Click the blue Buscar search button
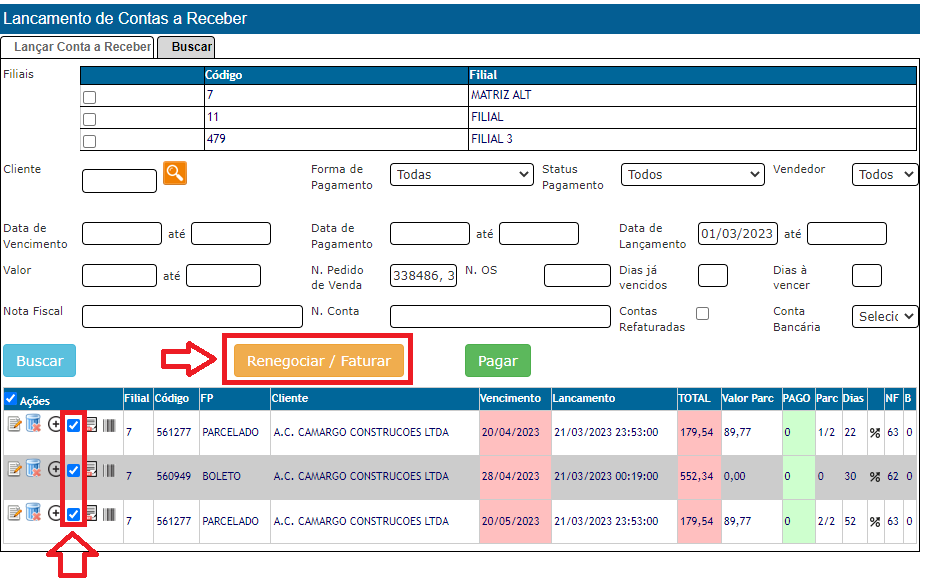This screenshot has height=587, width=925. pos(39,361)
